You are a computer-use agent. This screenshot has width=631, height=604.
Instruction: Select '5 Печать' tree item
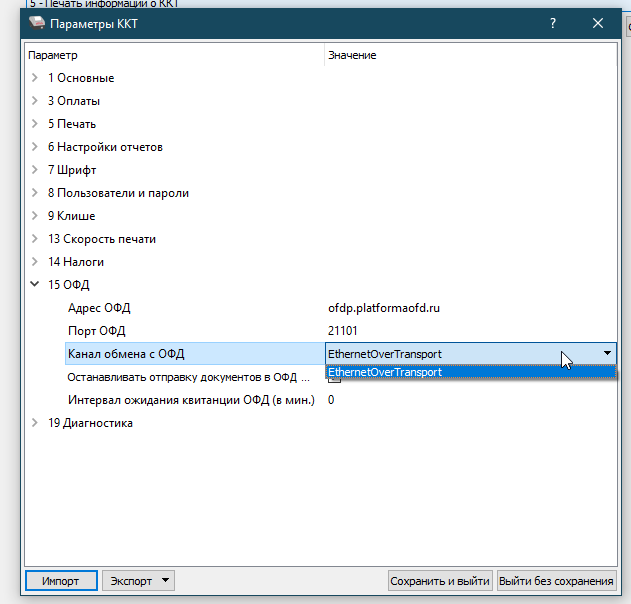pyautogui.click(x=72, y=124)
